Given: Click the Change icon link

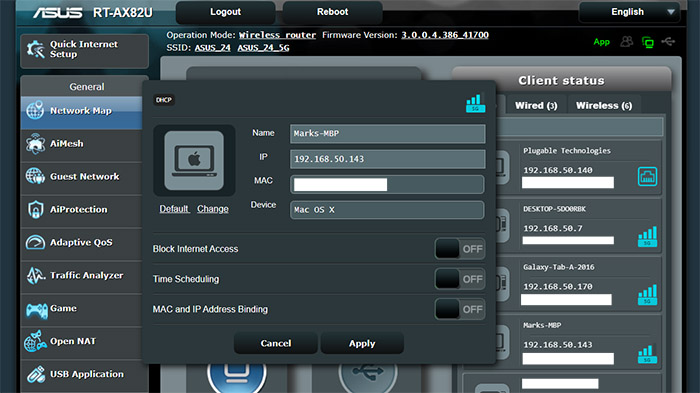Looking at the screenshot, I should coord(213,209).
